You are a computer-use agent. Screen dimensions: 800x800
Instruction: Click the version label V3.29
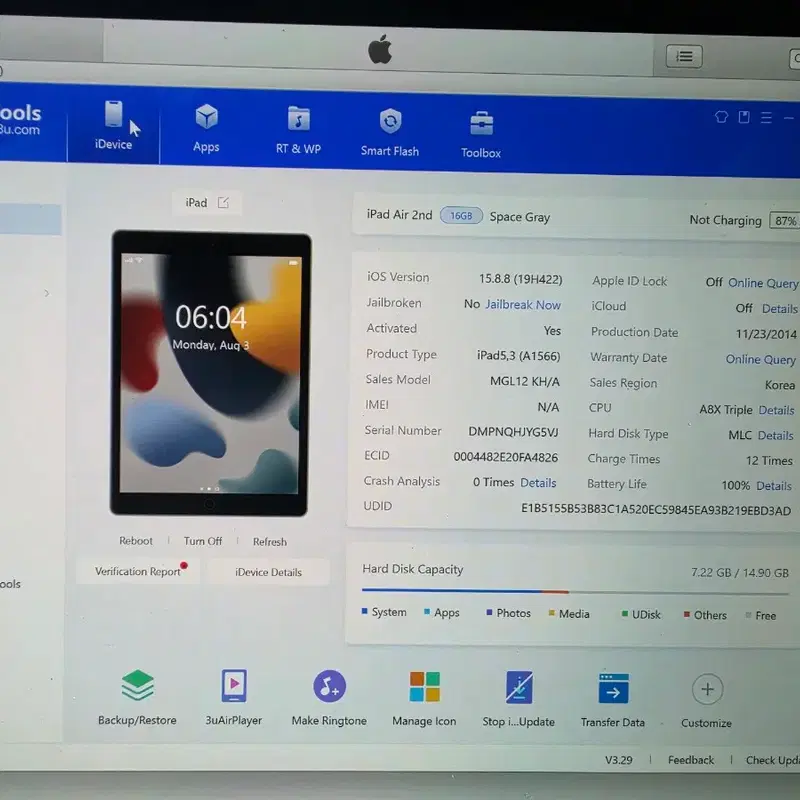point(618,760)
